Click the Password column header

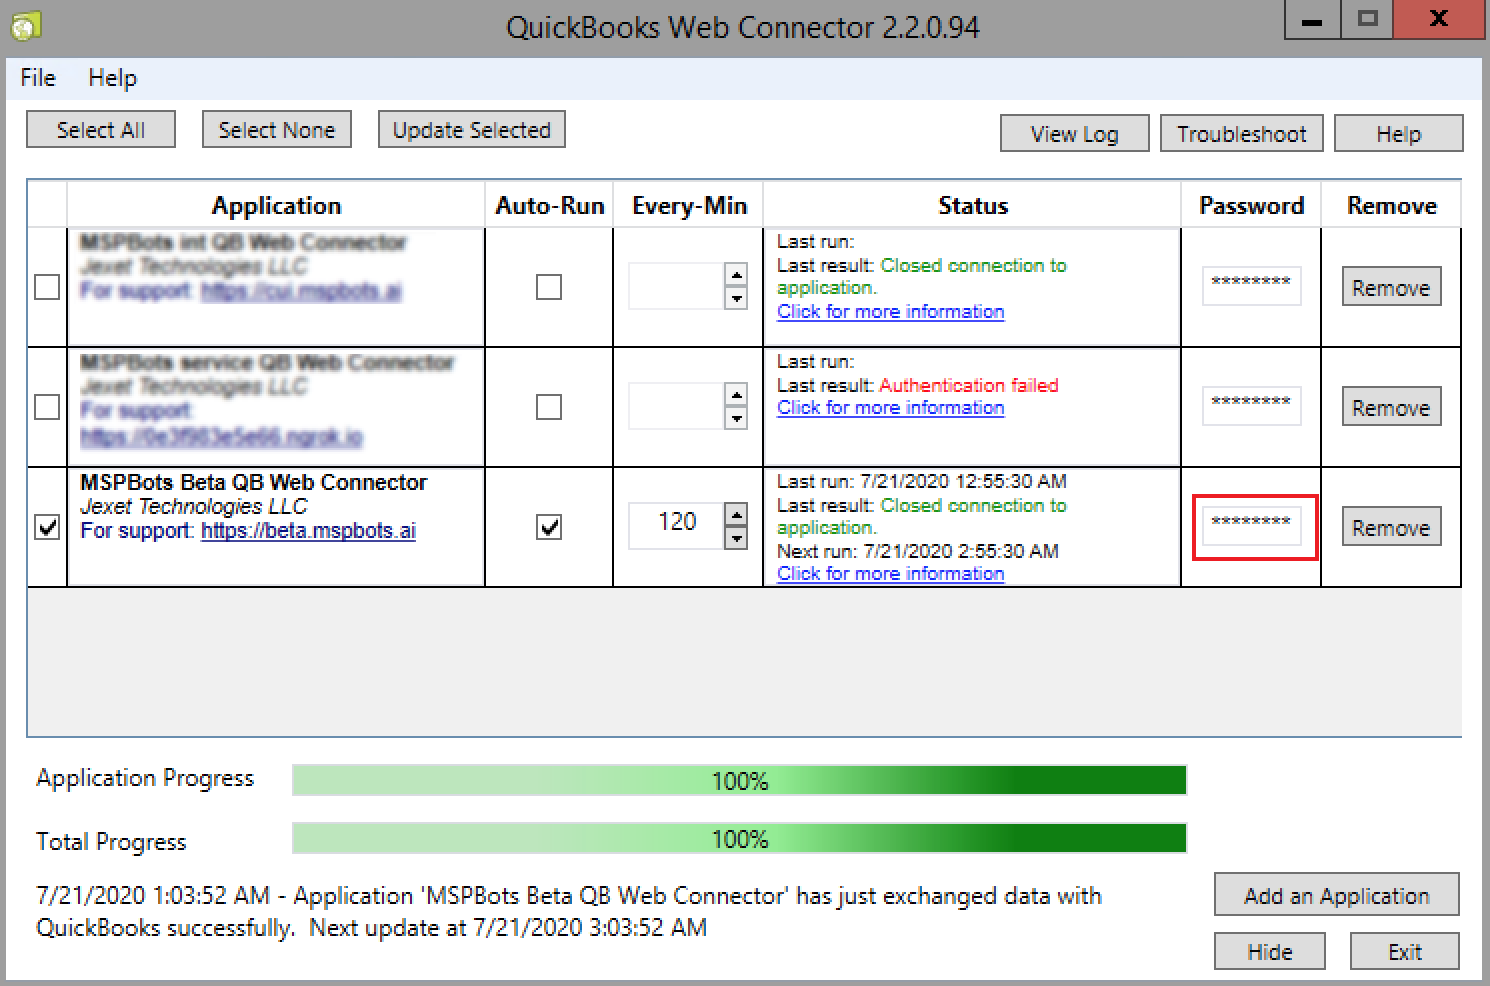tap(1251, 205)
